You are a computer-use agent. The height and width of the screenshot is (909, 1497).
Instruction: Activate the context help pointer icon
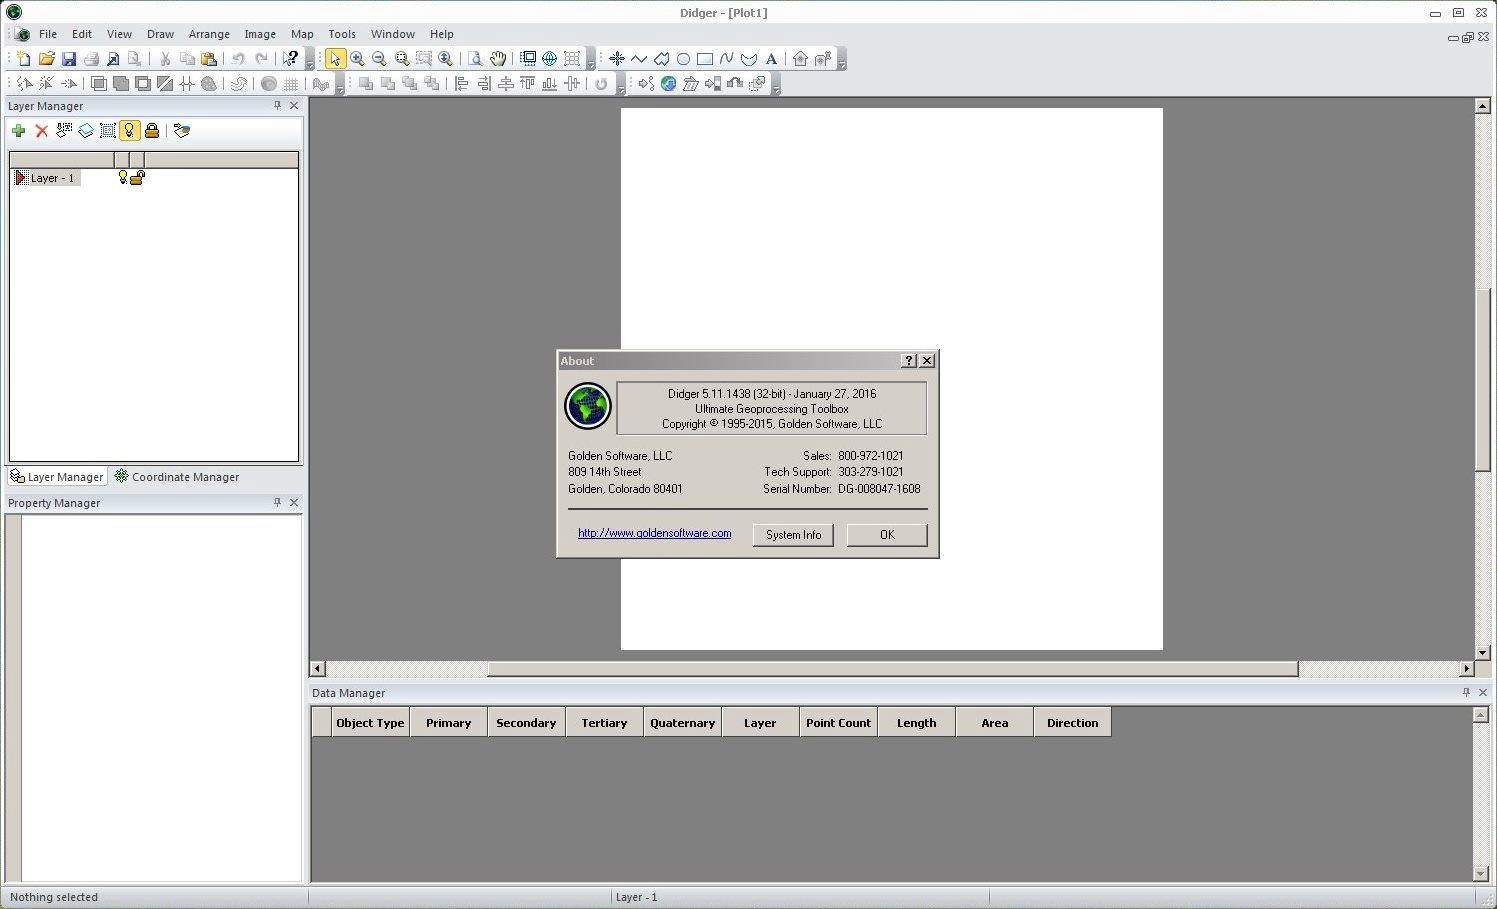pyautogui.click(x=290, y=59)
